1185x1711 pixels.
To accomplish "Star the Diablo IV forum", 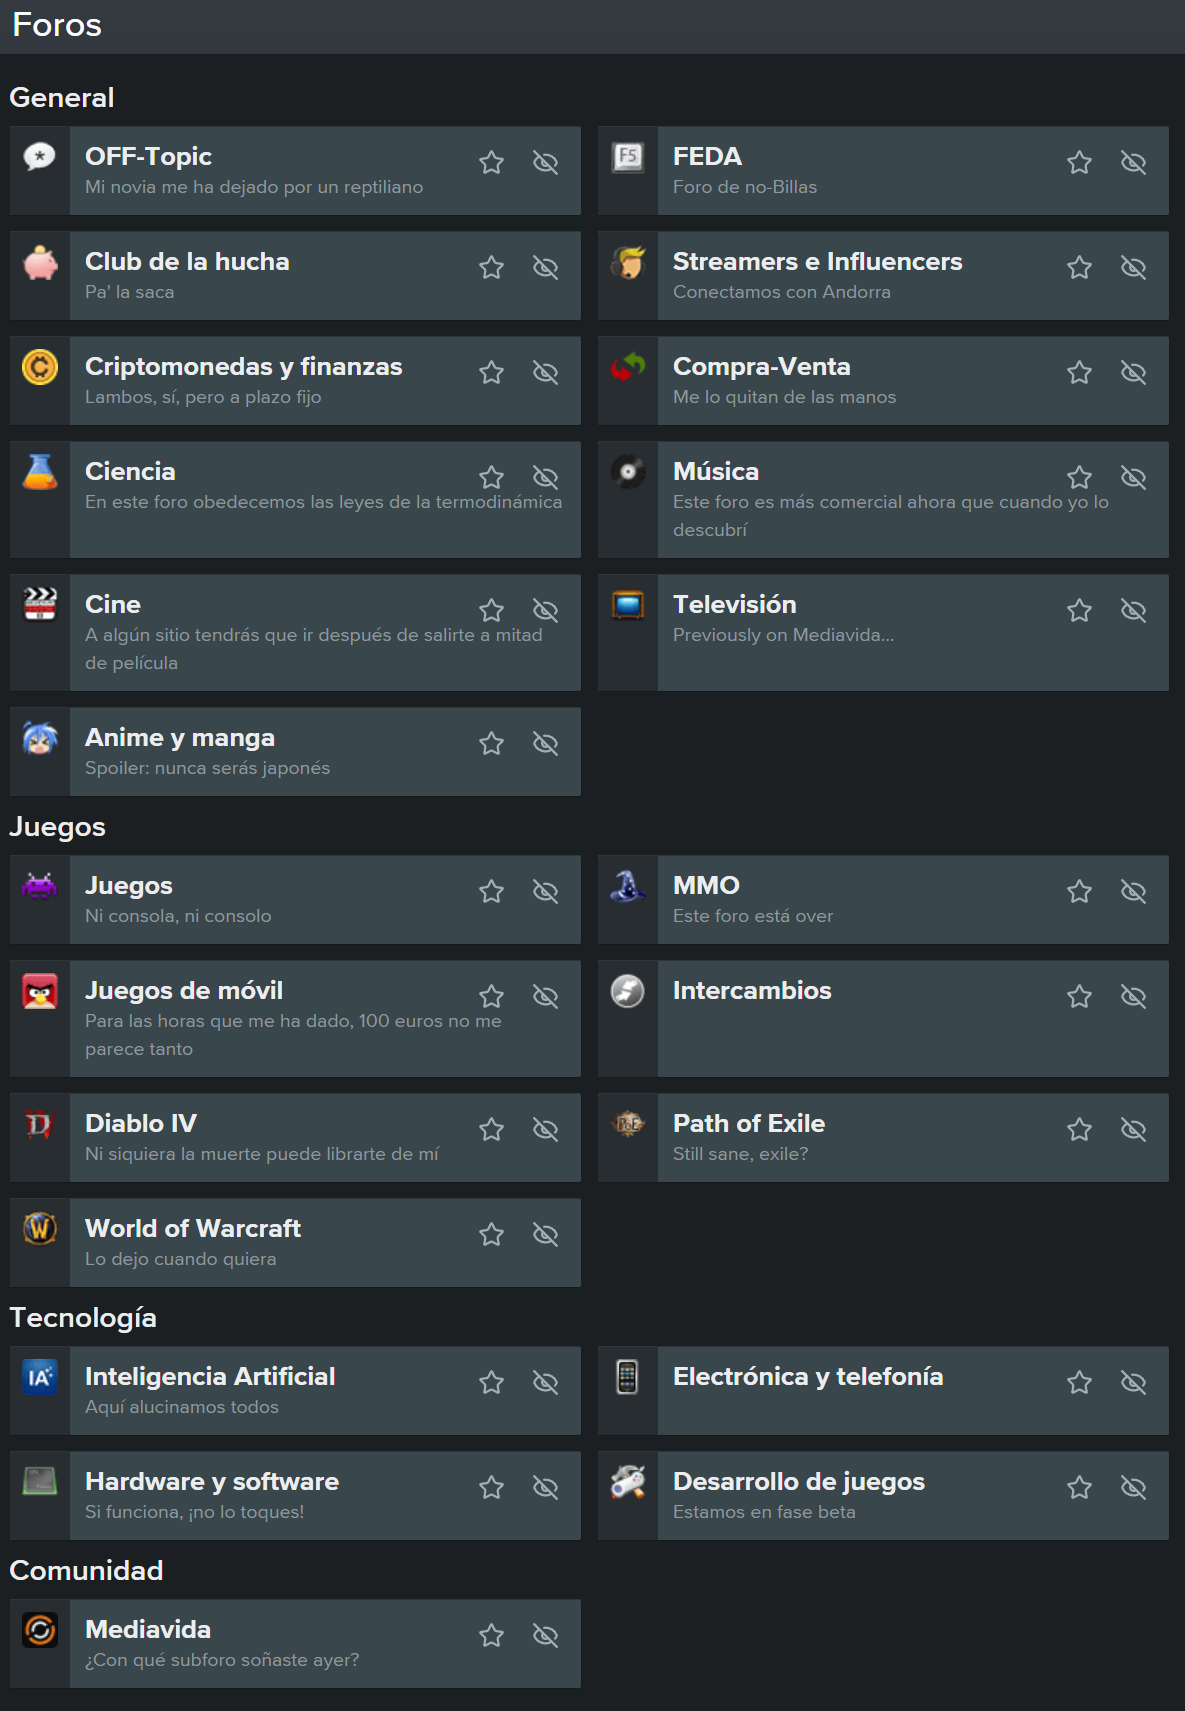I will coord(491,1129).
